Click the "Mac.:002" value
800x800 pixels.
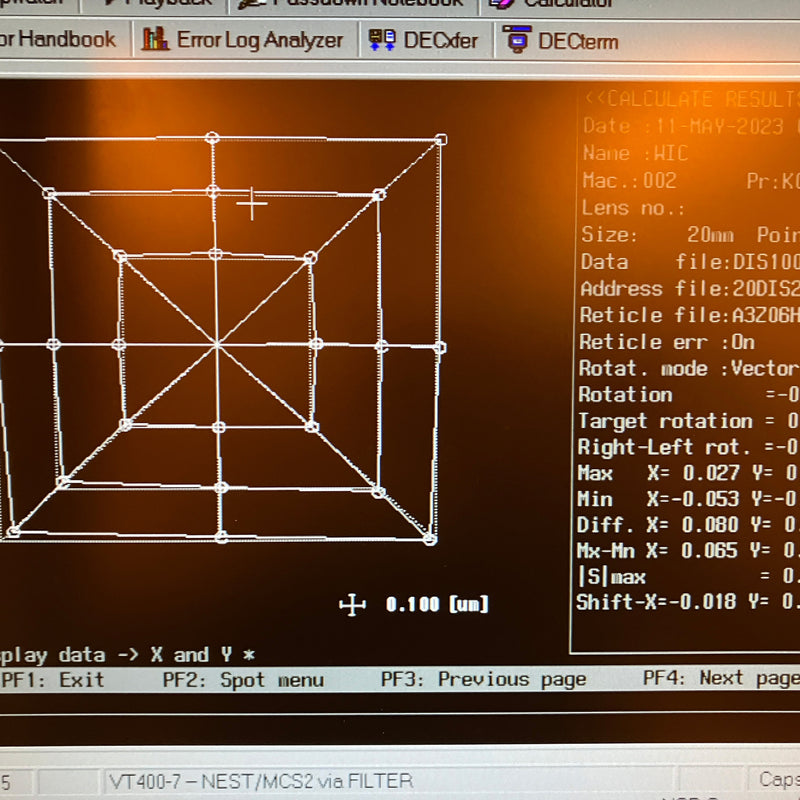tap(630, 181)
